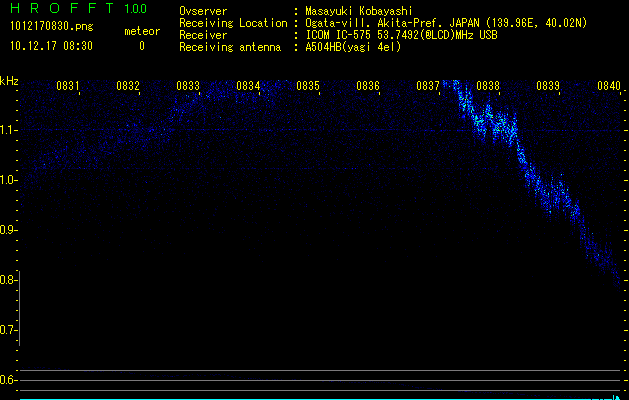Click the 0835 time axis marker
This screenshot has height=400, width=629.
(308, 86)
